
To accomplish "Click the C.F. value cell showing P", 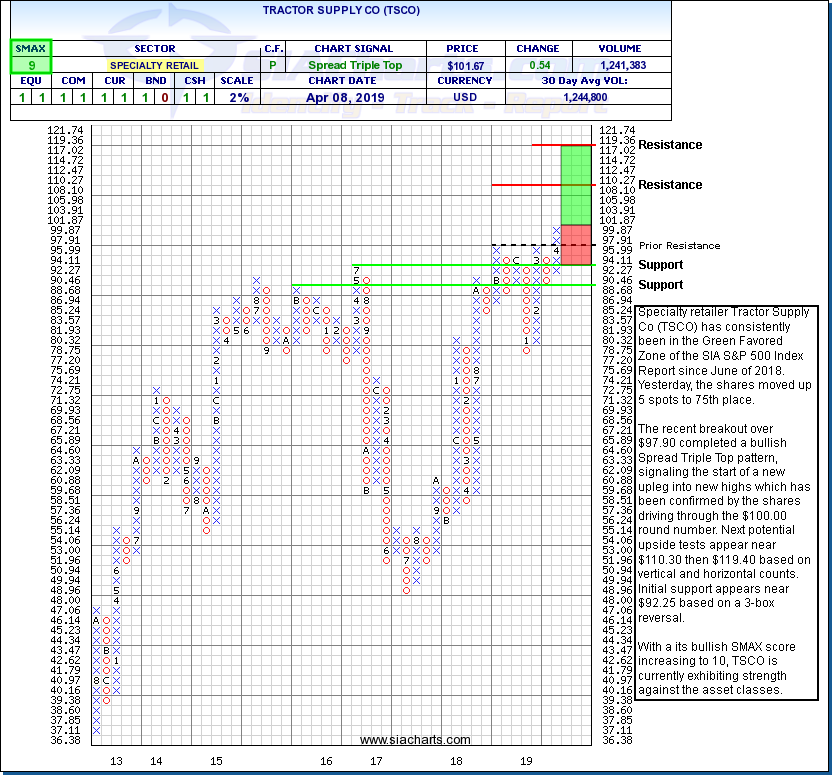I will (273, 65).
